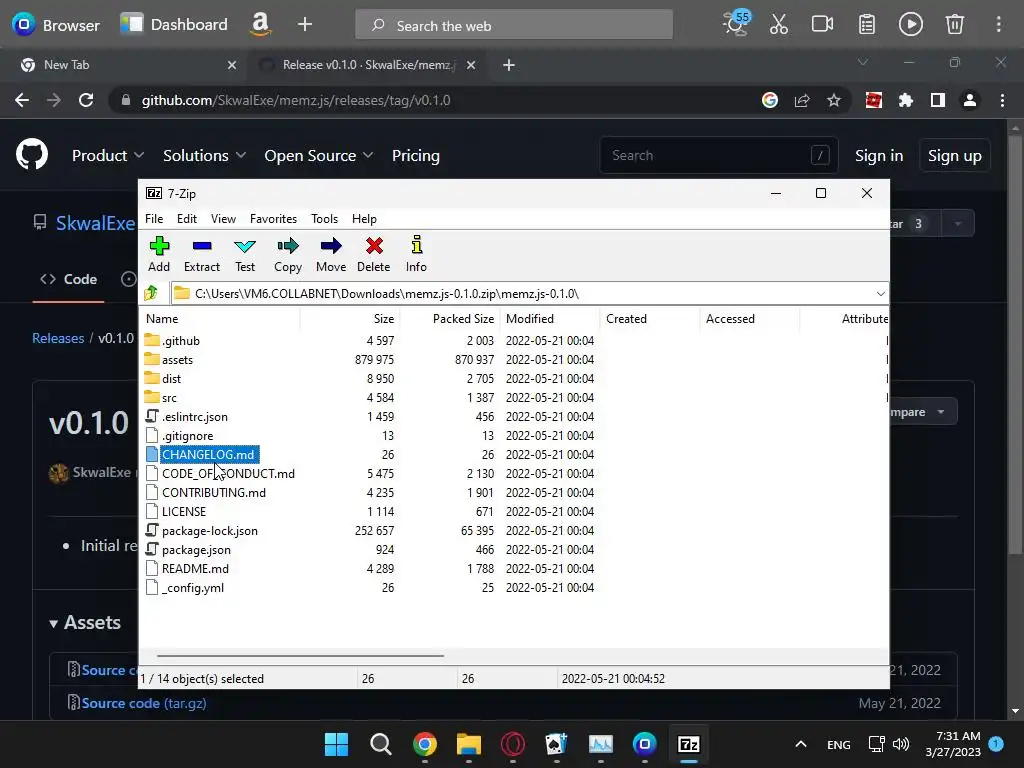Viewport: 1024px width, 768px height.
Task: Open Windows Start from the taskbar
Action: coord(336,744)
